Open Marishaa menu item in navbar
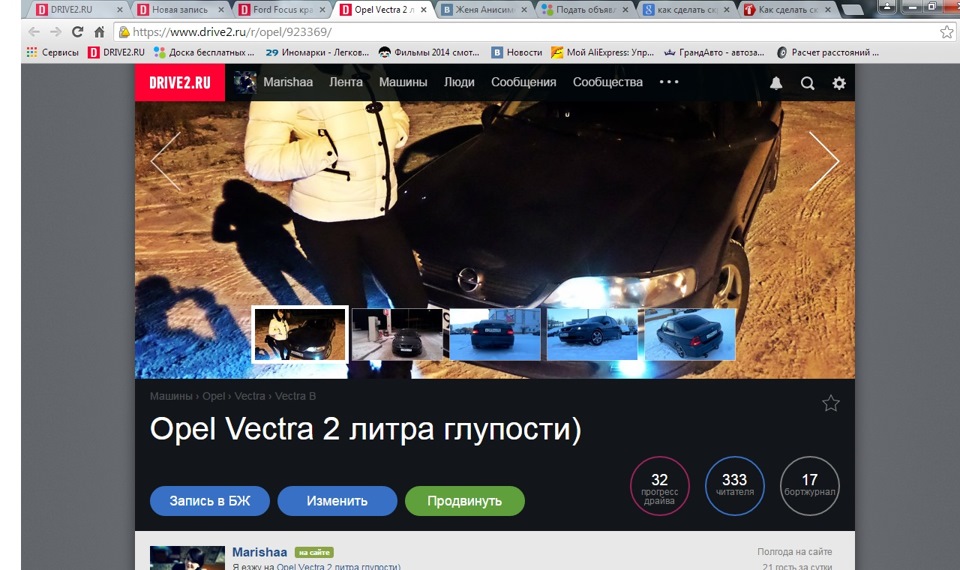 pos(288,82)
